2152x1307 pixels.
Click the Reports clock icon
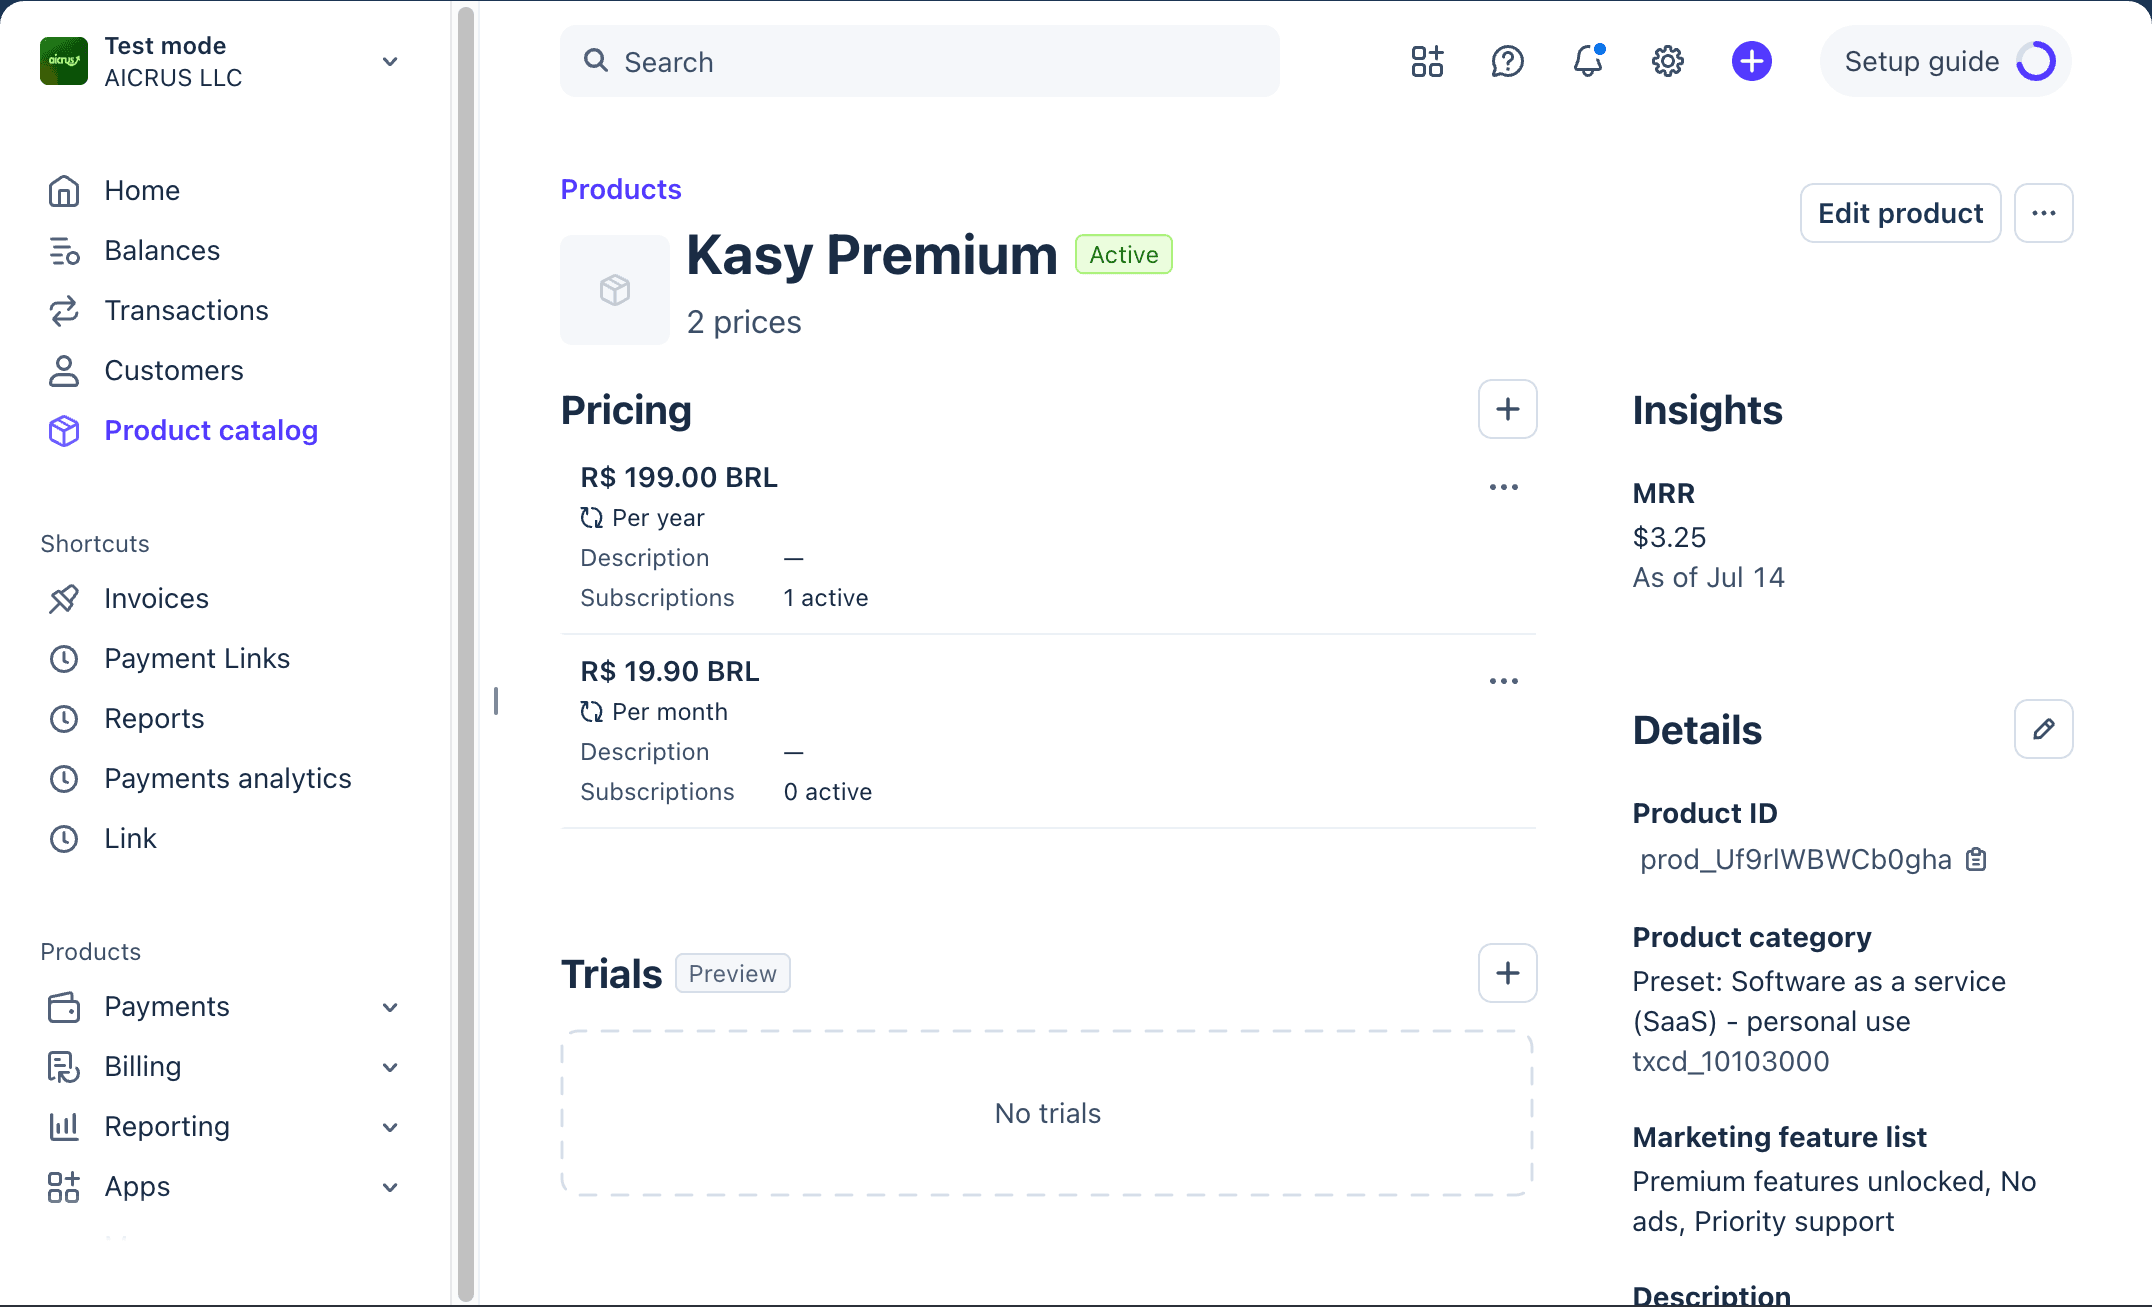pyautogui.click(x=64, y=718)
